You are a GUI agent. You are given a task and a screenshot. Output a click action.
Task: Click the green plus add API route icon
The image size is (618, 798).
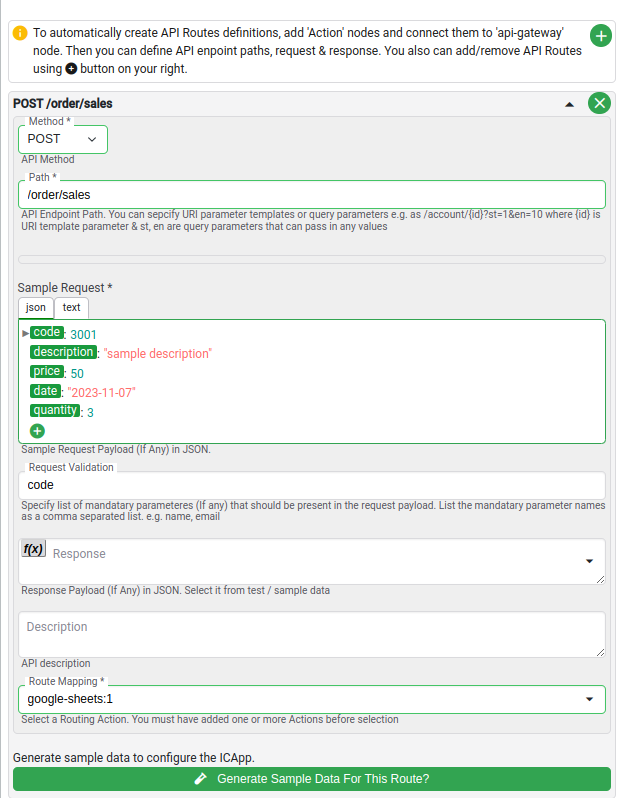tap(601, 36)
